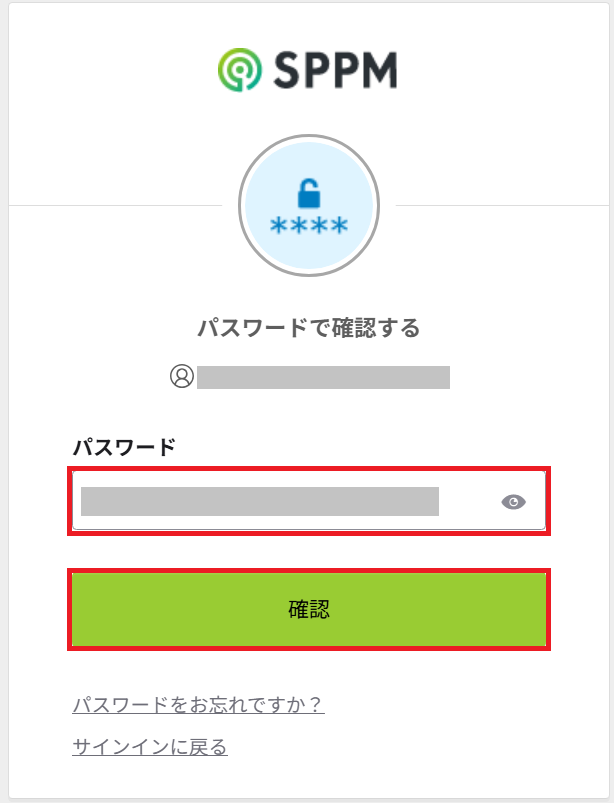Screen dimensions: 614x803
Task: Click the パスワード field label
Action: [124, 447]
